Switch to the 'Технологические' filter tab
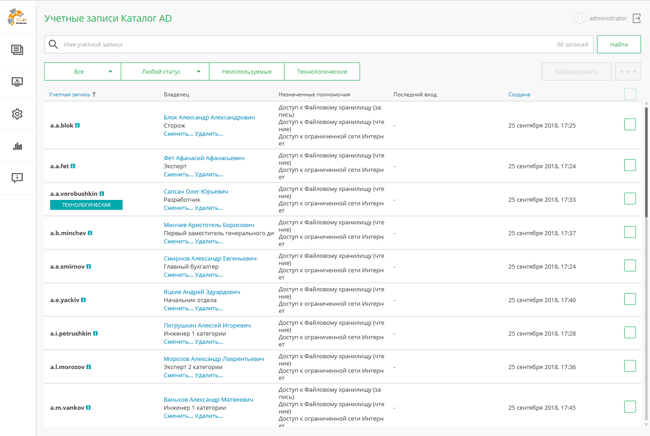 (x=322, y=72)
